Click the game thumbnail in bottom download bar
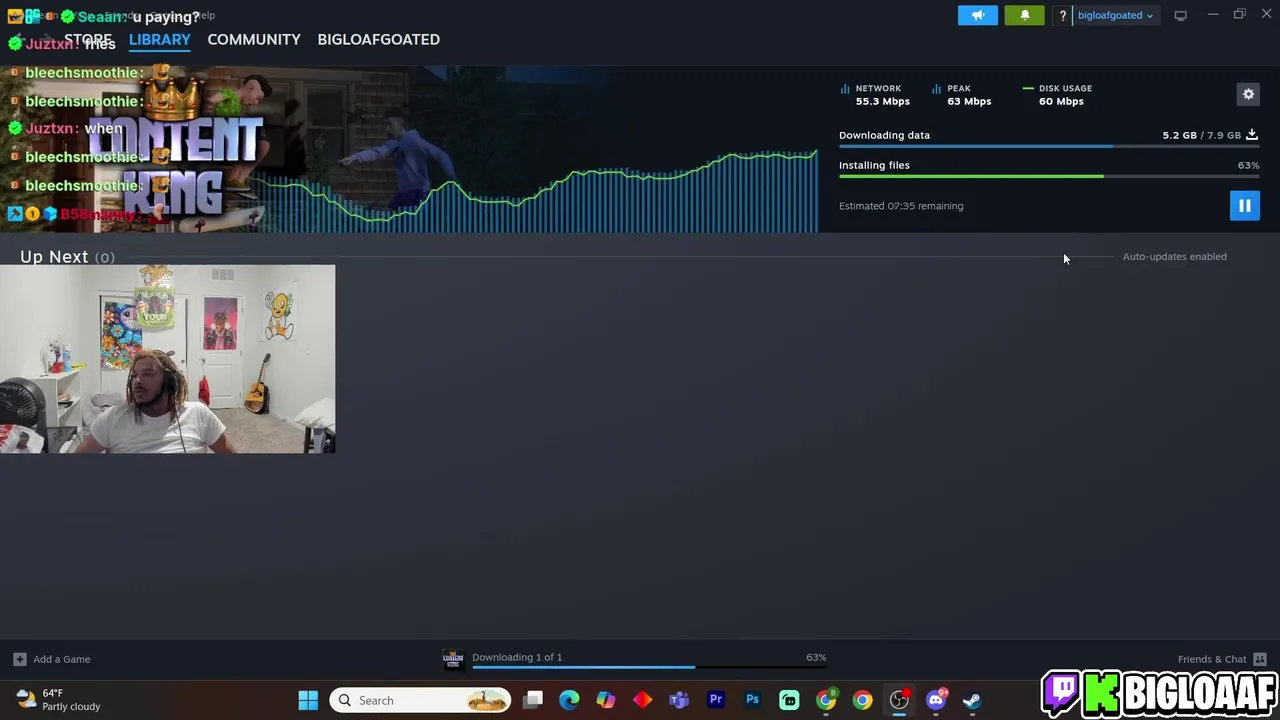The width and height of the screenshot is (1280, 720). (453, 658)
